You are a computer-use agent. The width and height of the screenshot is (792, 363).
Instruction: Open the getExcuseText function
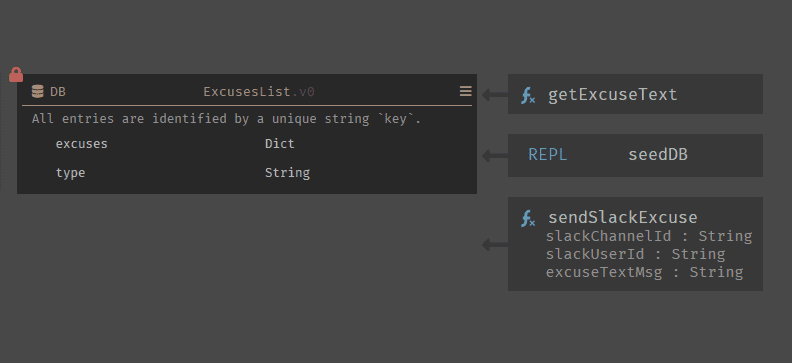(612, 94)
